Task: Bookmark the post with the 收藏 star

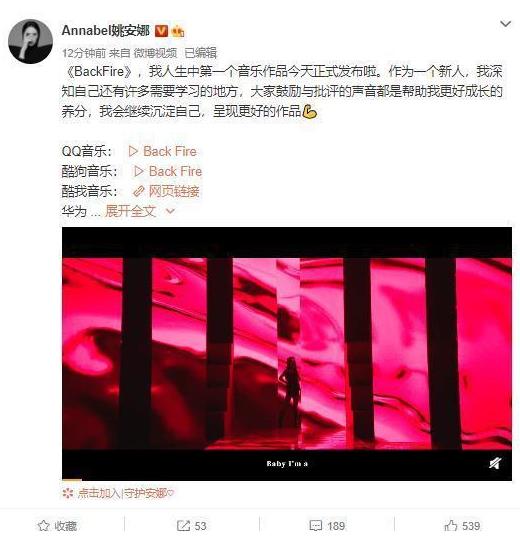Action: click(57, 526)
